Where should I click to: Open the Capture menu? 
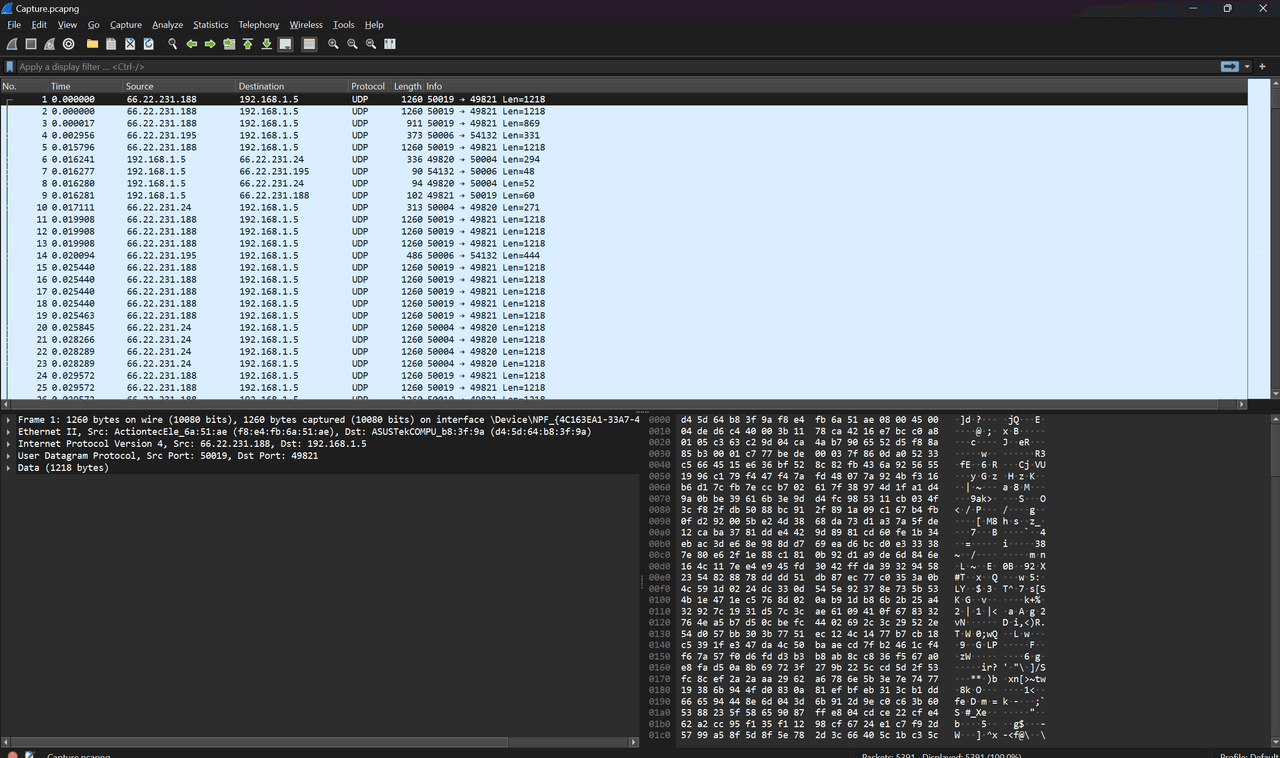coord(126,25)
